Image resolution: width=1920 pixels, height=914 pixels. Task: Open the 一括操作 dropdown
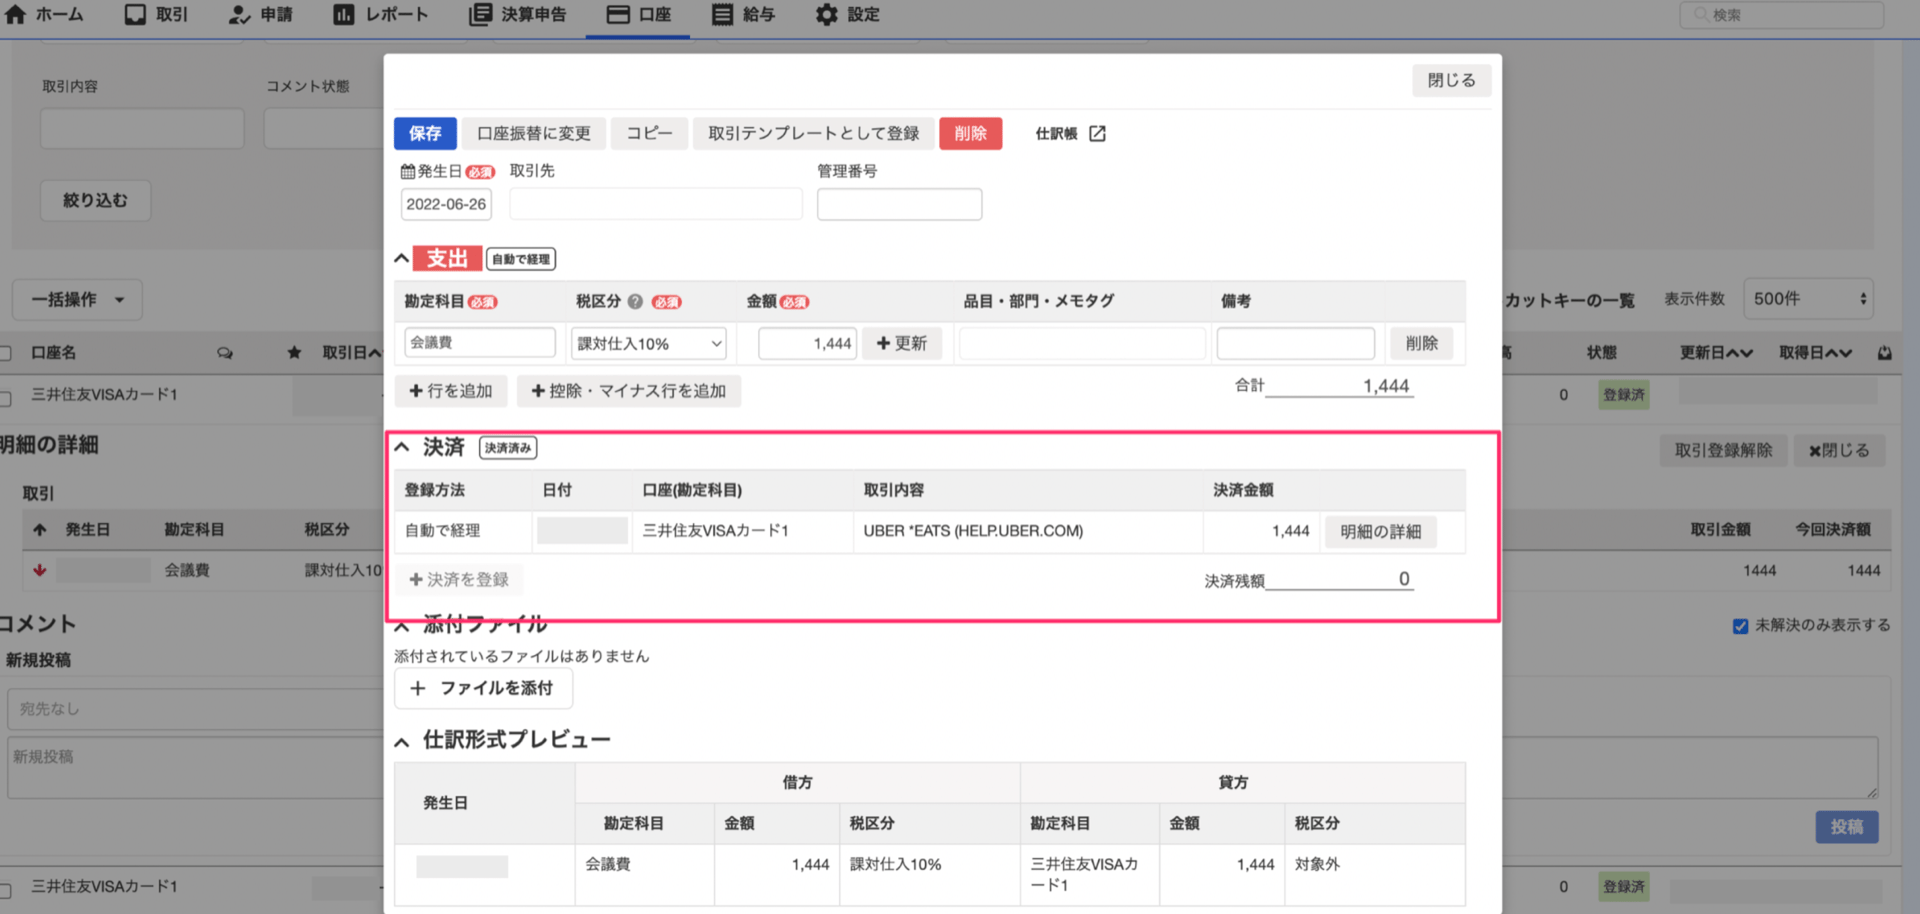77,299
